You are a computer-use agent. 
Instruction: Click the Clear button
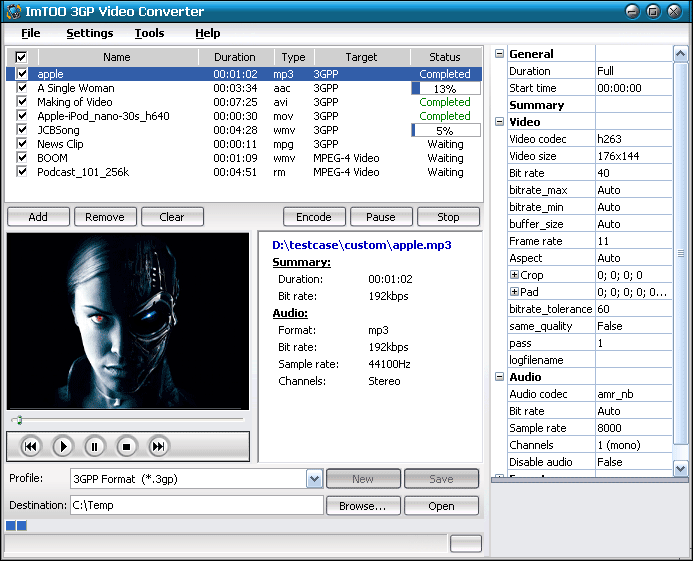point(172,217)
